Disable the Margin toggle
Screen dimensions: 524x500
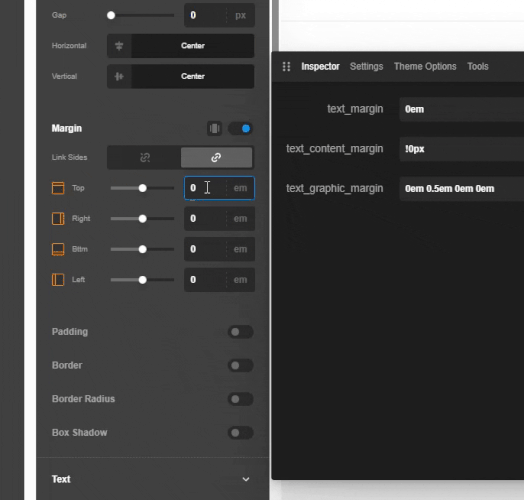pos(241,129)
